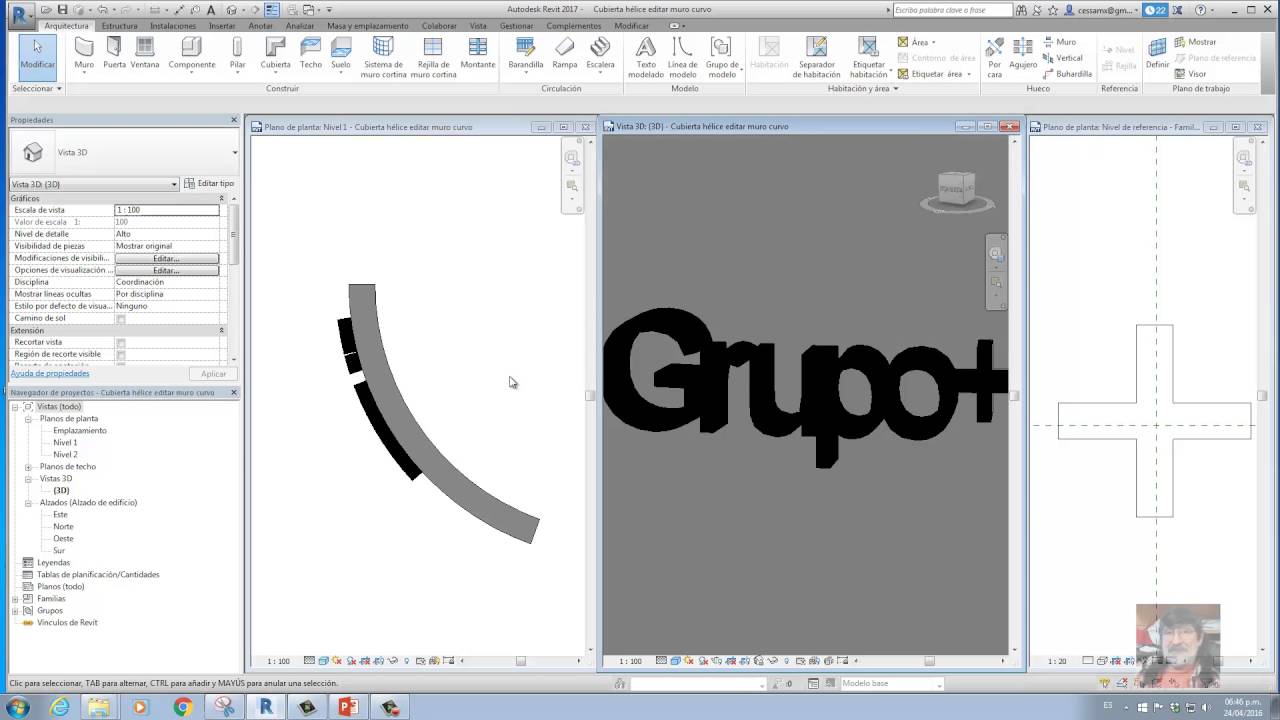The width and height of the screenshot is (1280, 720).
Task: Expand the Planos de techo node
Action: pyautogui.click(x=28, y=467)
